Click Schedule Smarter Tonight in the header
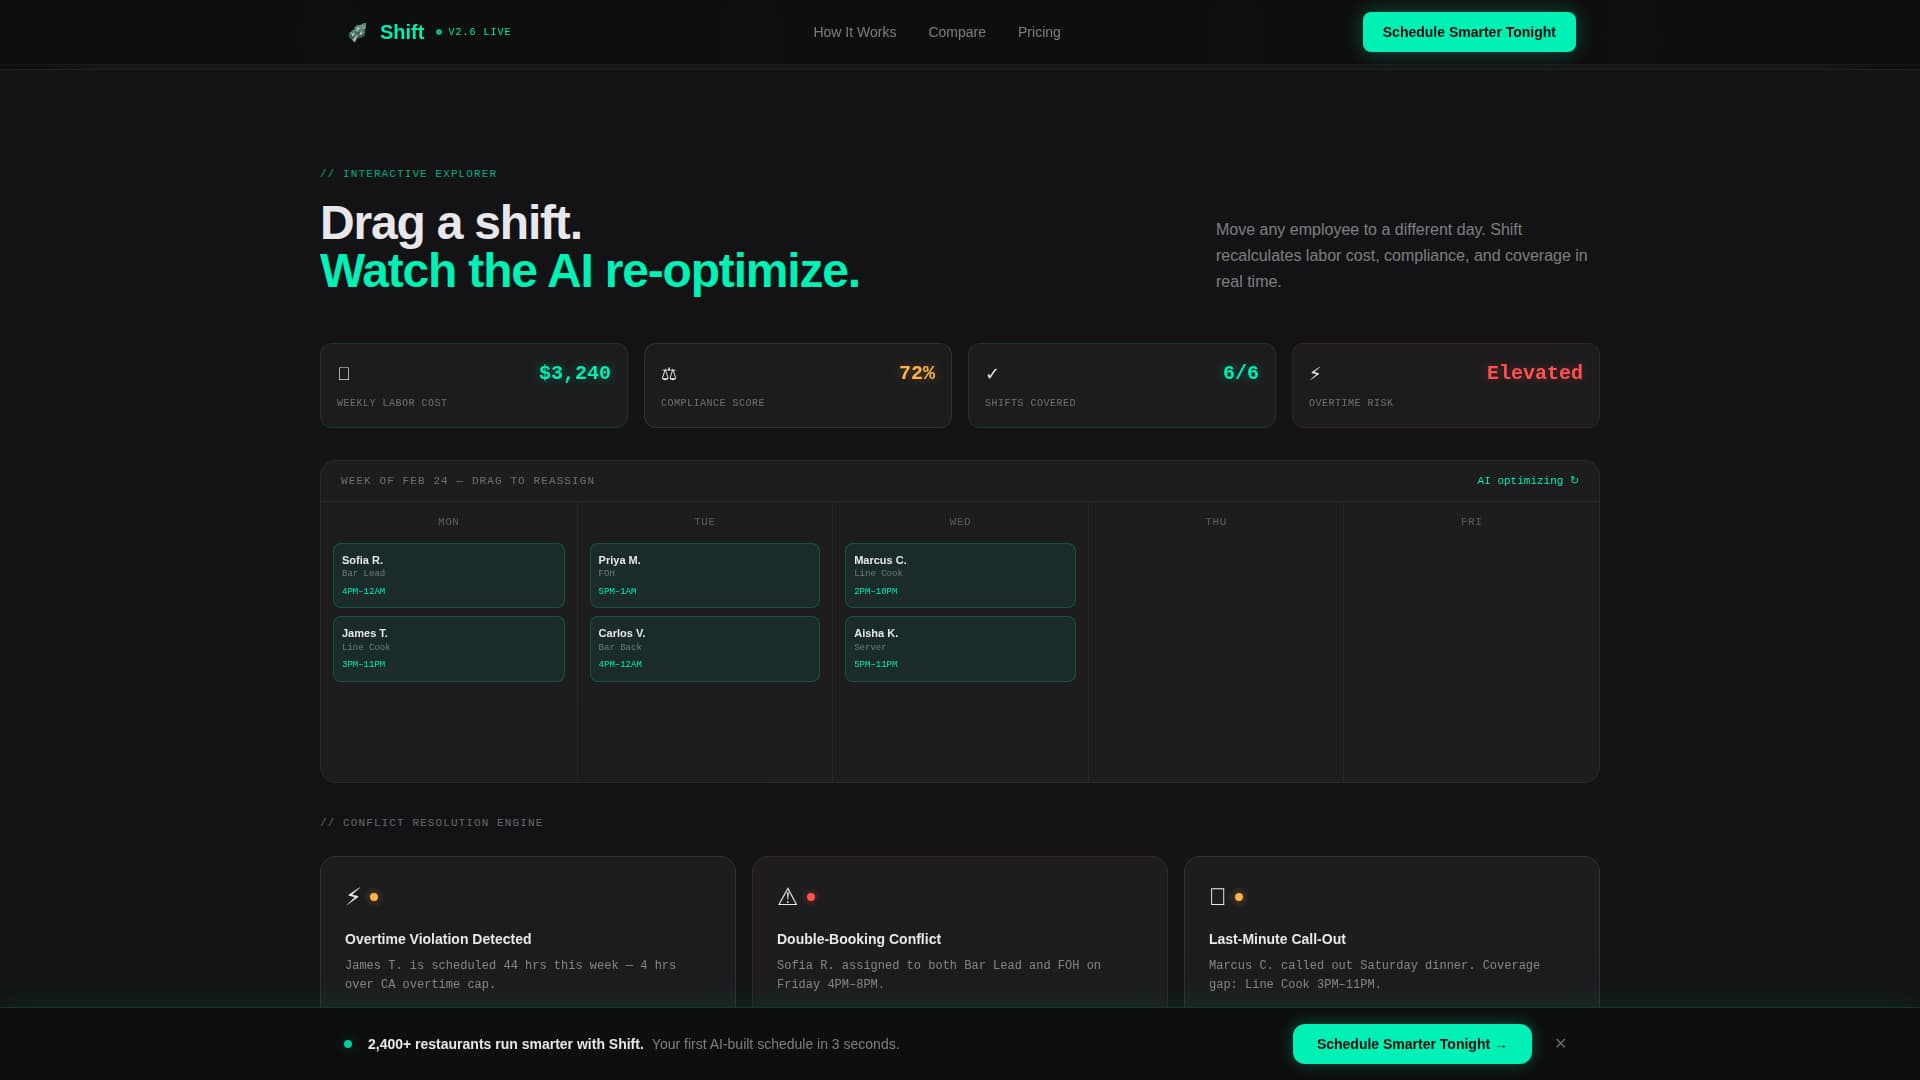The width and height of the screenshot is (1920, 1080). [x=1469, y=31]
